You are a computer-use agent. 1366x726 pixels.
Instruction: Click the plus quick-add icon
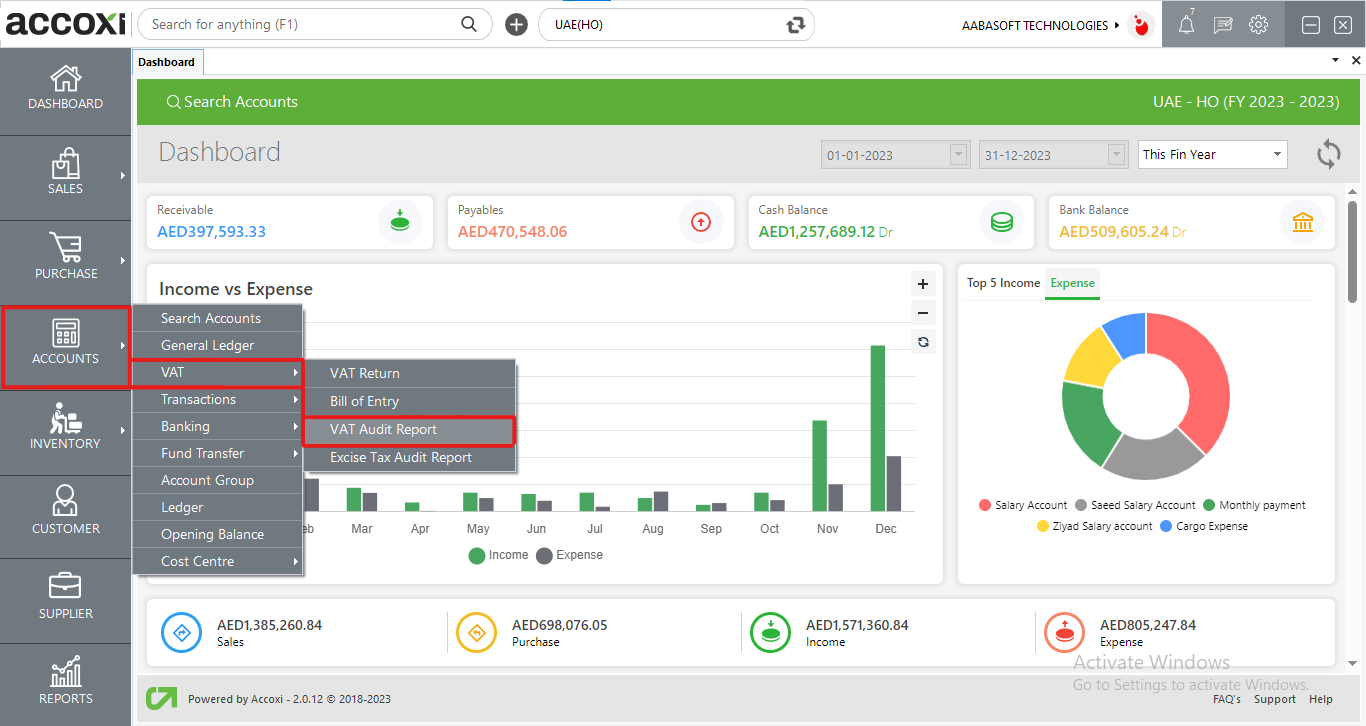pyautogui.click(x=516, y=25)
